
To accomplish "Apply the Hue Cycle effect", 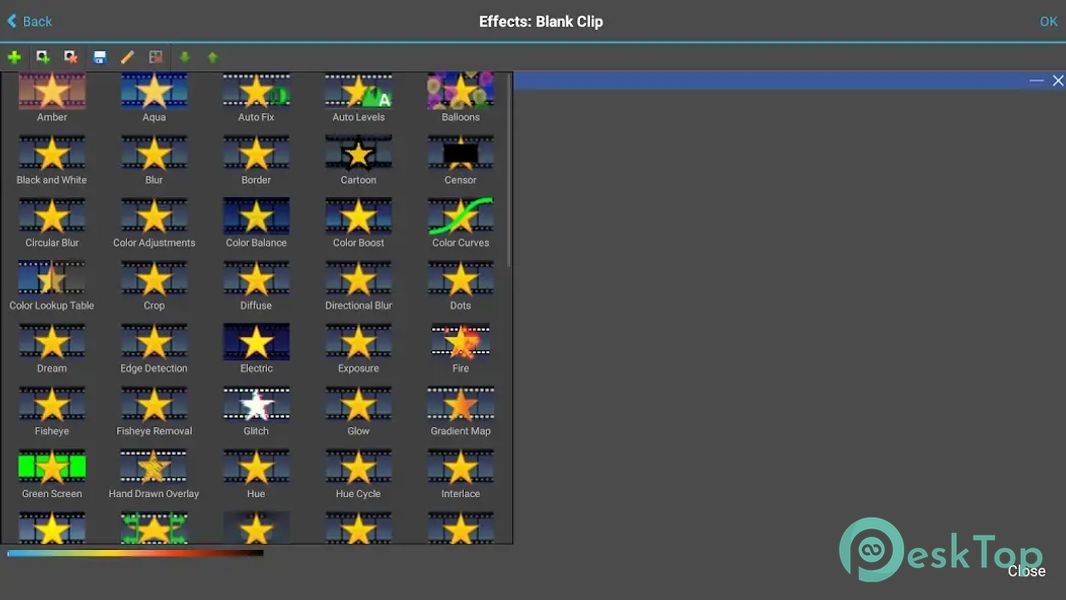I will coord(358,474).
